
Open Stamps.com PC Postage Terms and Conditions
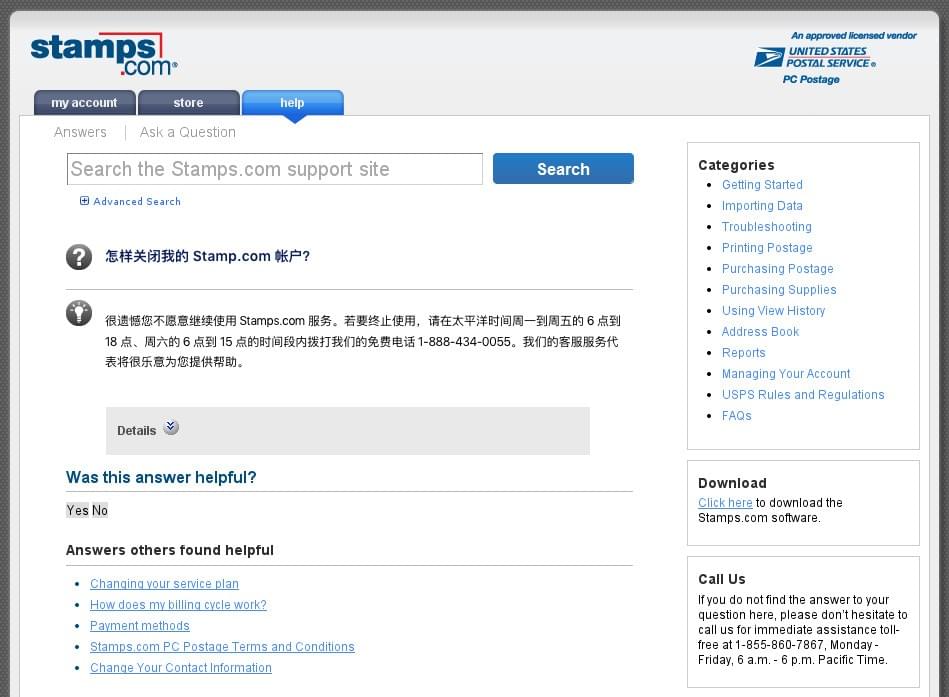click(x=222, y=647)
